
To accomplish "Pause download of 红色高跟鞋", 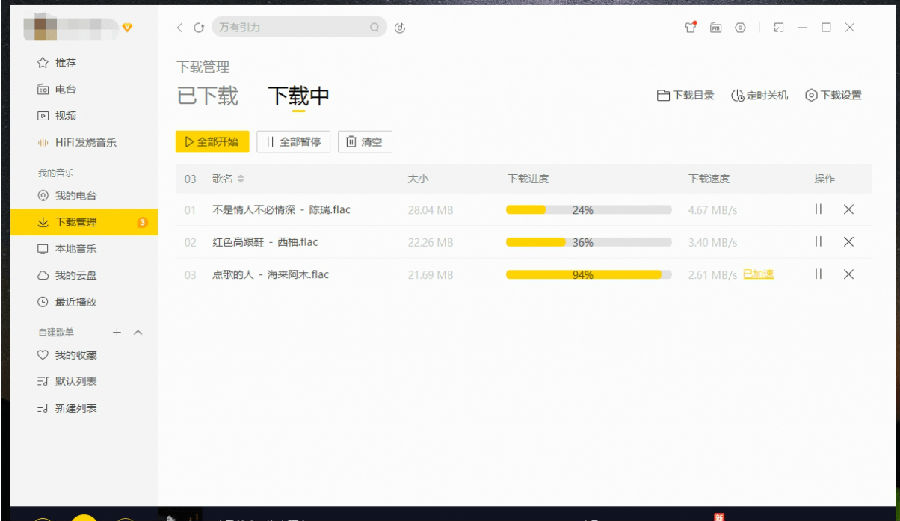I will (x=819, y=242).
